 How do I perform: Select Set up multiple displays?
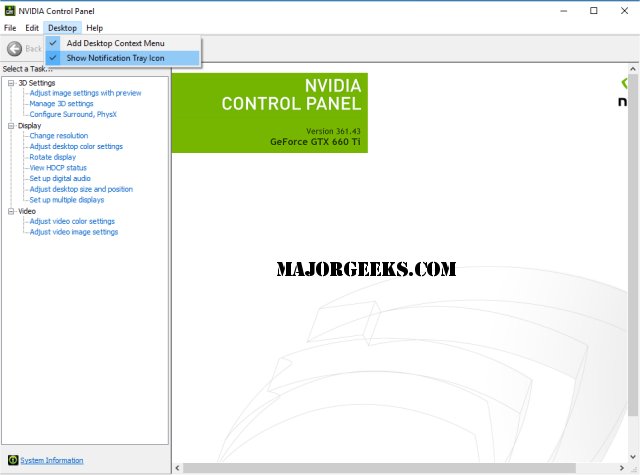[x=67, y=200]
